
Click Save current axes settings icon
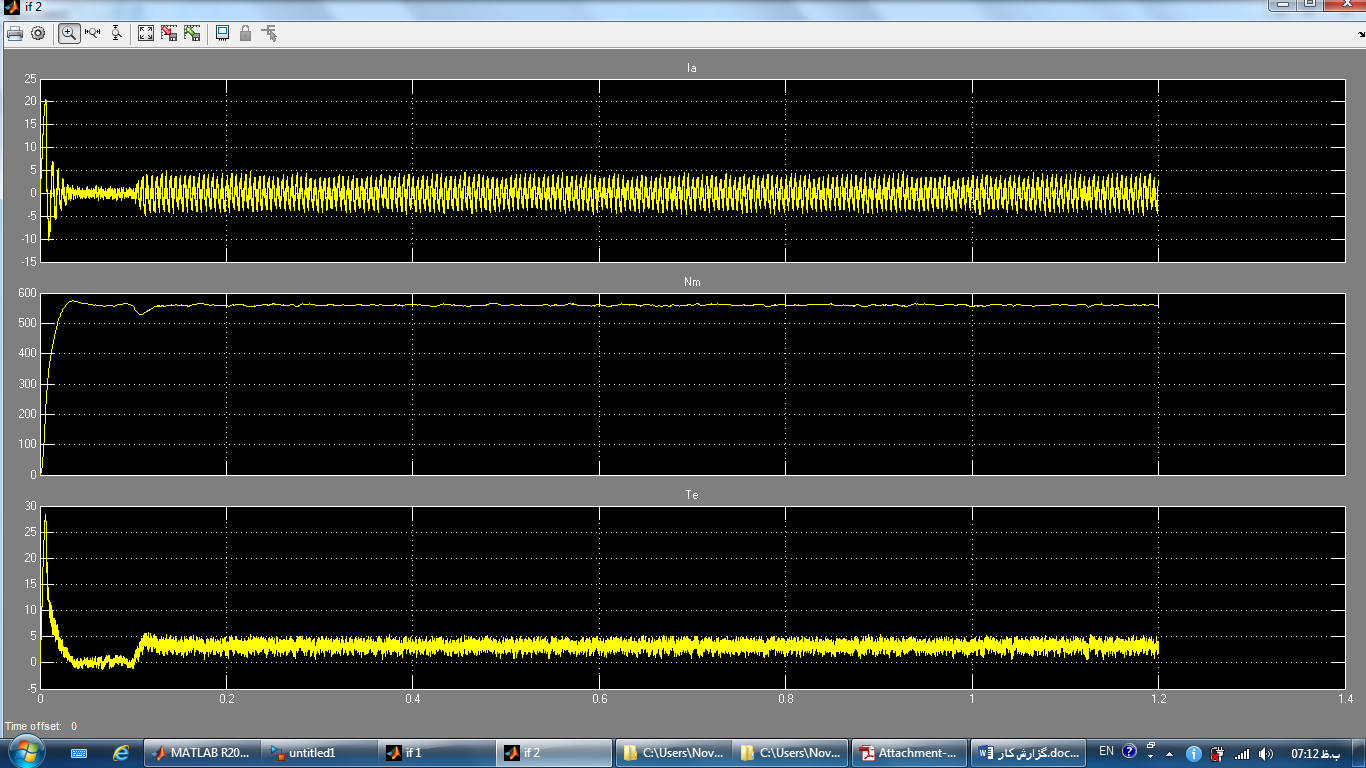coord(168,33)
